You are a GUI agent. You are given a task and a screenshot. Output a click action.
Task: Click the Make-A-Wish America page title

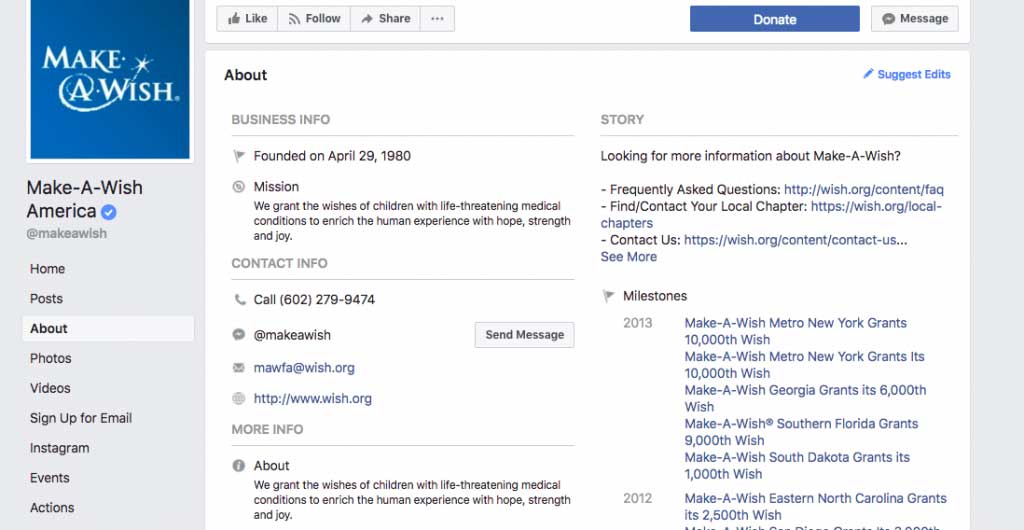pos(84,199)
